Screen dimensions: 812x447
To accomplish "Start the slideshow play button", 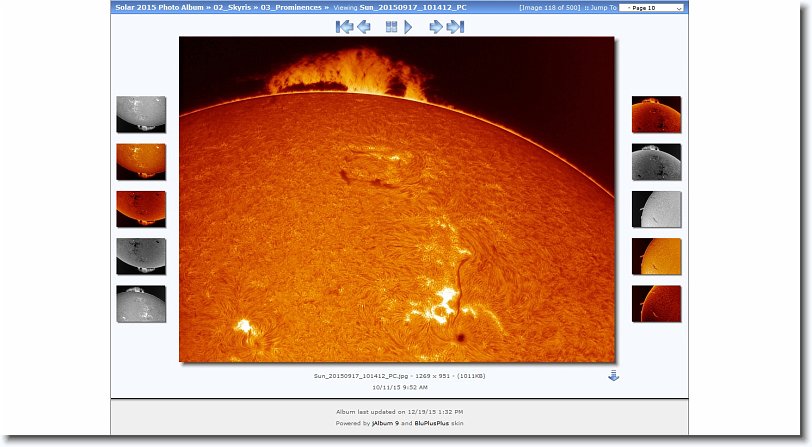I will [408, 27].
